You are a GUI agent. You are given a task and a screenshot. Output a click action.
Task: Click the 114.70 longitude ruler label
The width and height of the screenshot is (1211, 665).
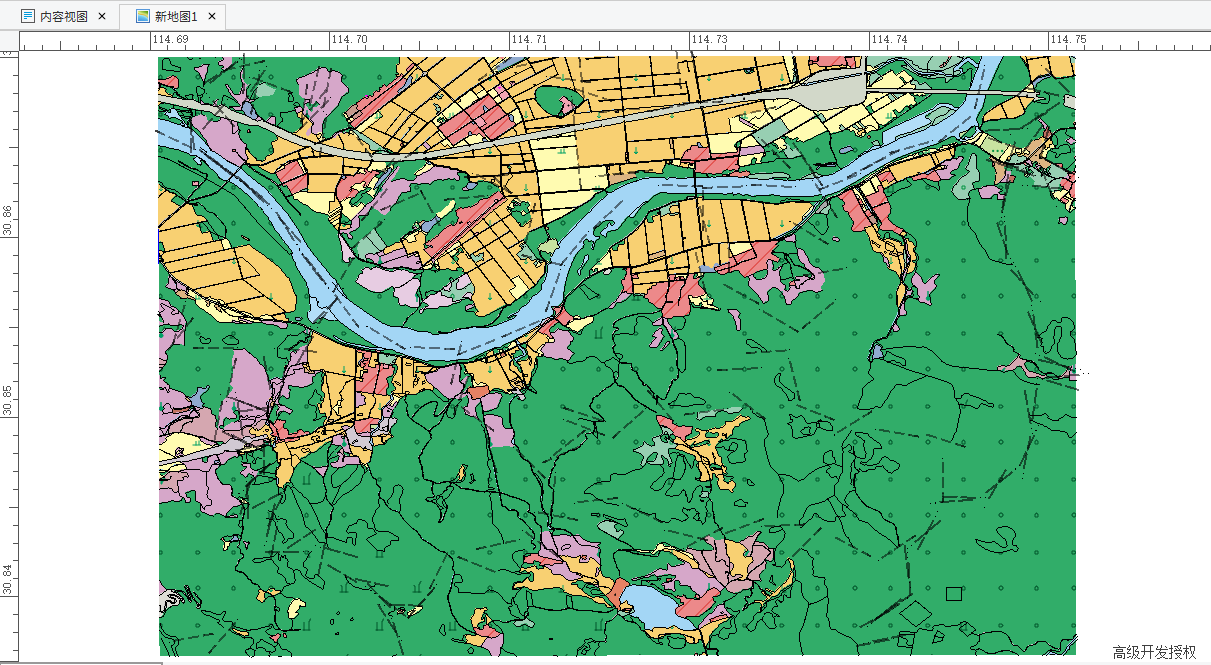point(350,40)
